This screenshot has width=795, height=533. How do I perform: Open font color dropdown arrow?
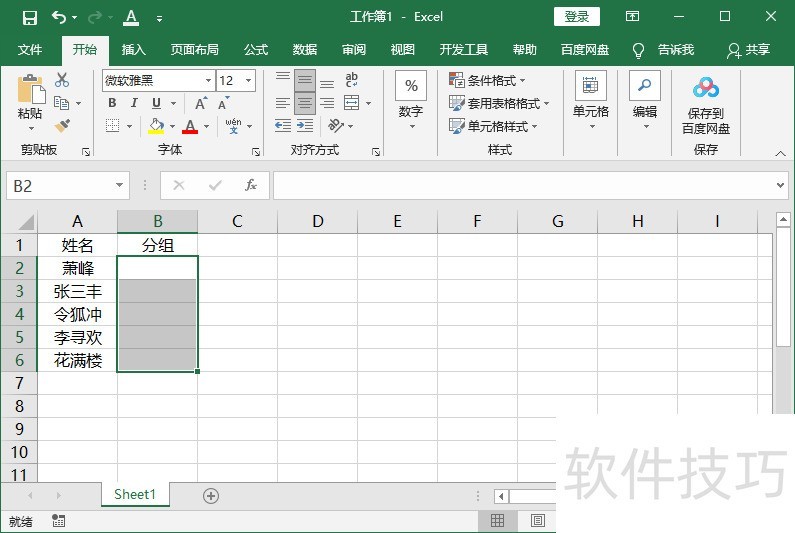tap(206, 126)
